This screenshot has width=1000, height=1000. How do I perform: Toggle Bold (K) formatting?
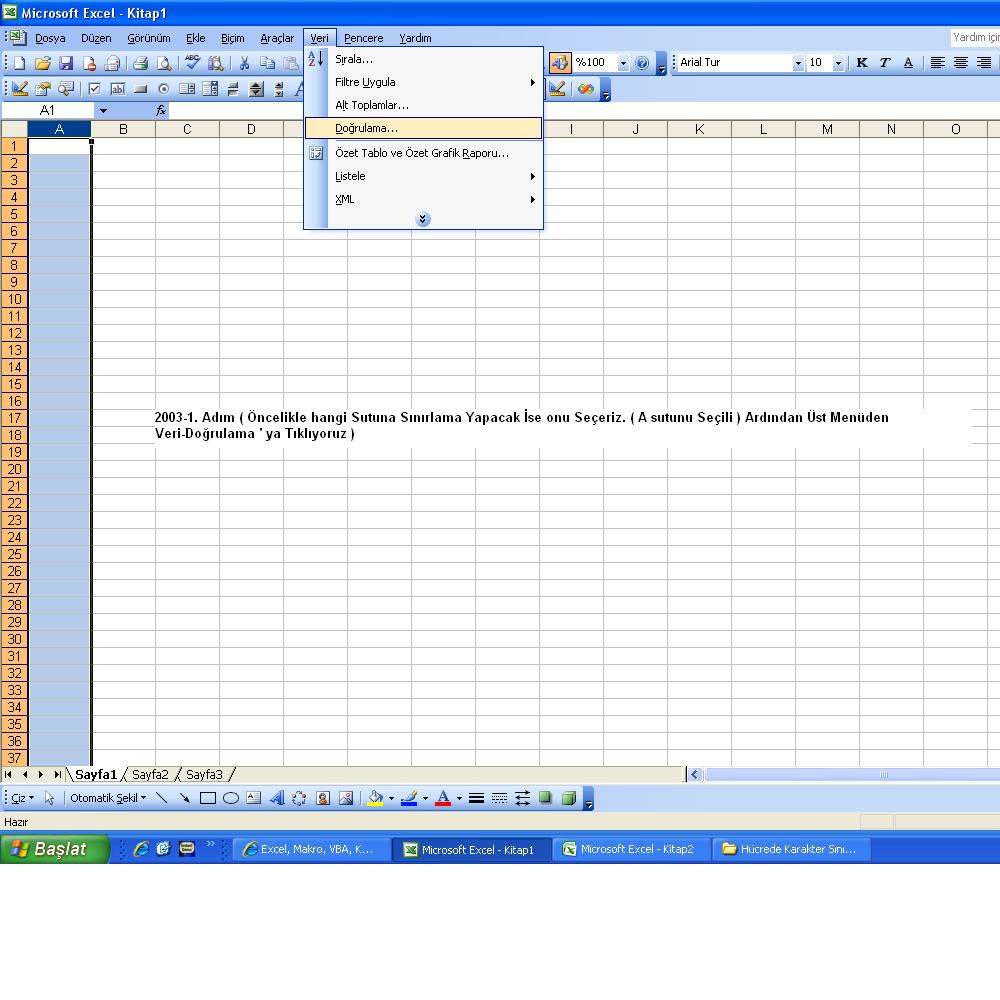pos(862,62)
